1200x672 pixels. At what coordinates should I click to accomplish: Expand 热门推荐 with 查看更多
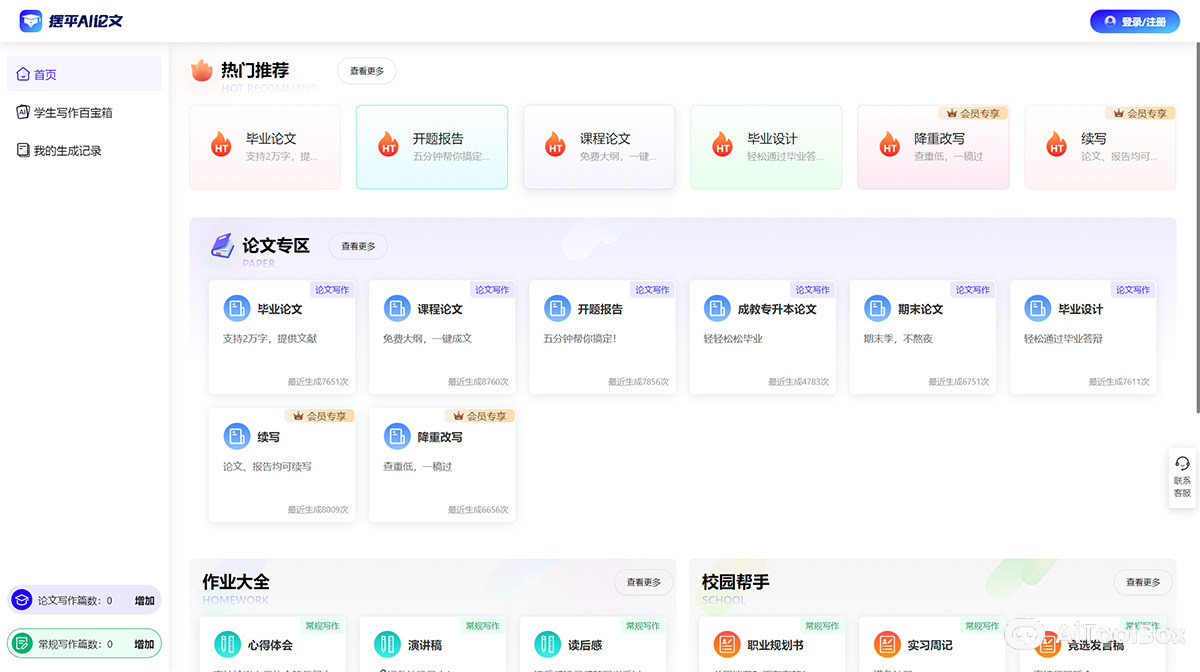click(x=366, y=71)
